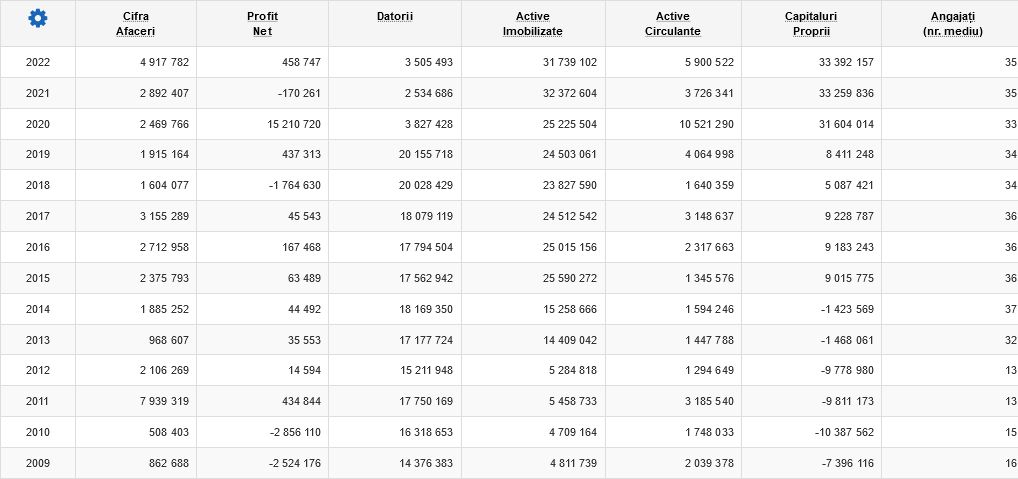
Task: Select the 2018 year cell
Action: pyautogui.click(x=38, y=186)
